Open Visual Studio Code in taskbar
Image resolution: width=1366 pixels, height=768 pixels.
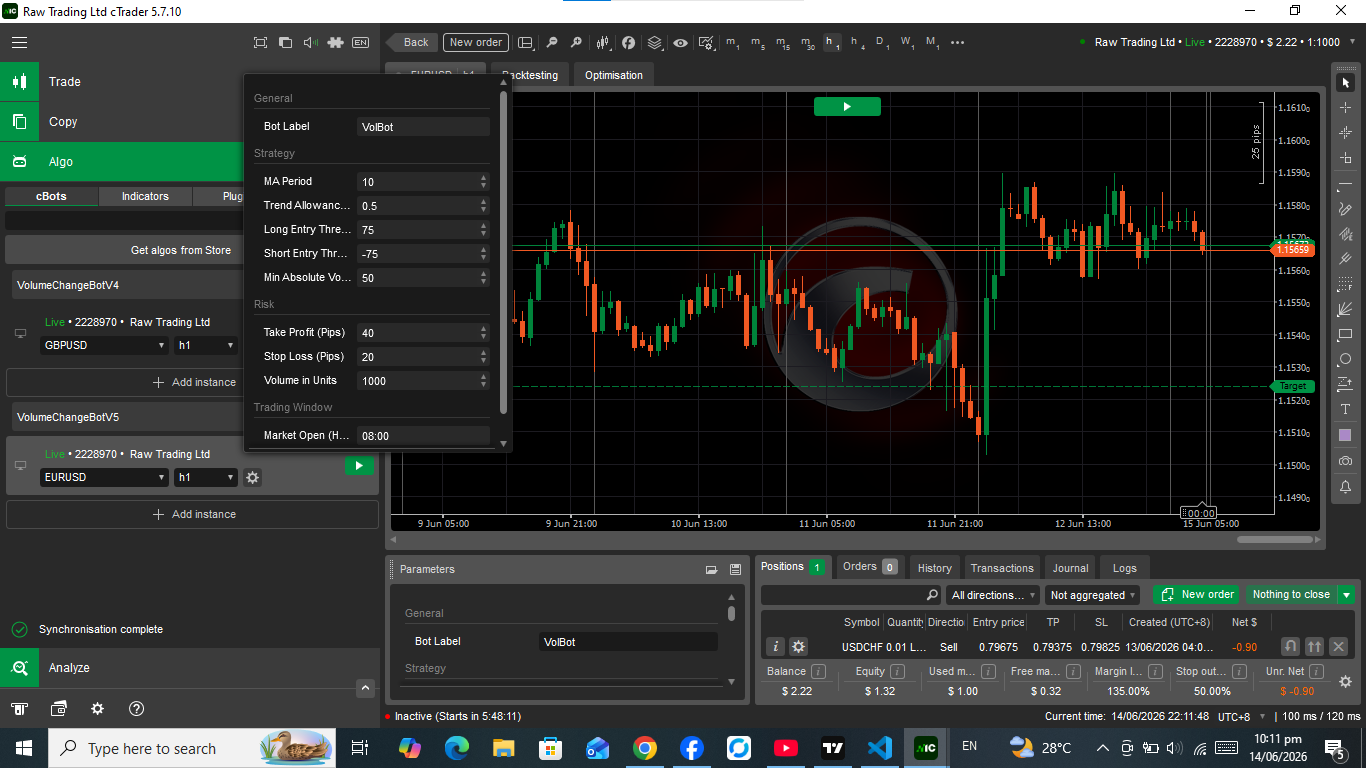pos(879,748)
